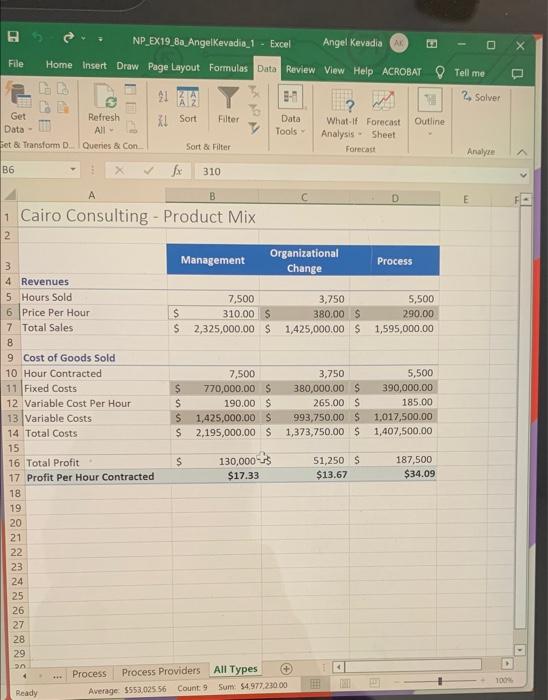The image size is (548, 700).
Task: Select column D header
Action: tap(395, 198)
